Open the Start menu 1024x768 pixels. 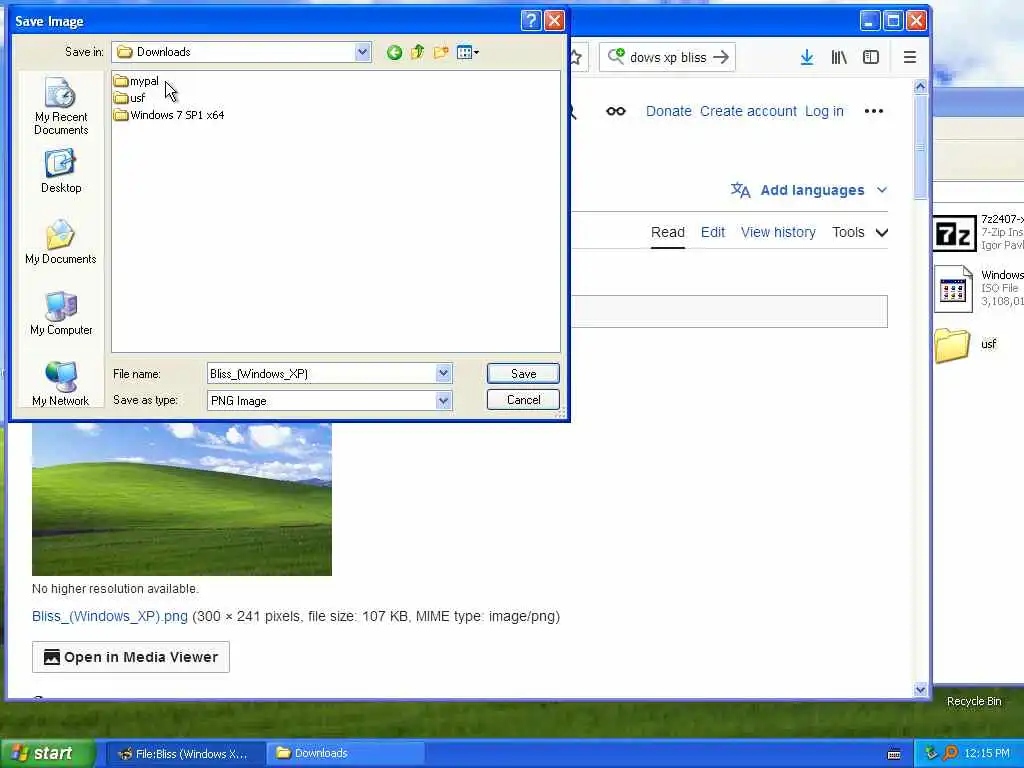coord(48,754)
